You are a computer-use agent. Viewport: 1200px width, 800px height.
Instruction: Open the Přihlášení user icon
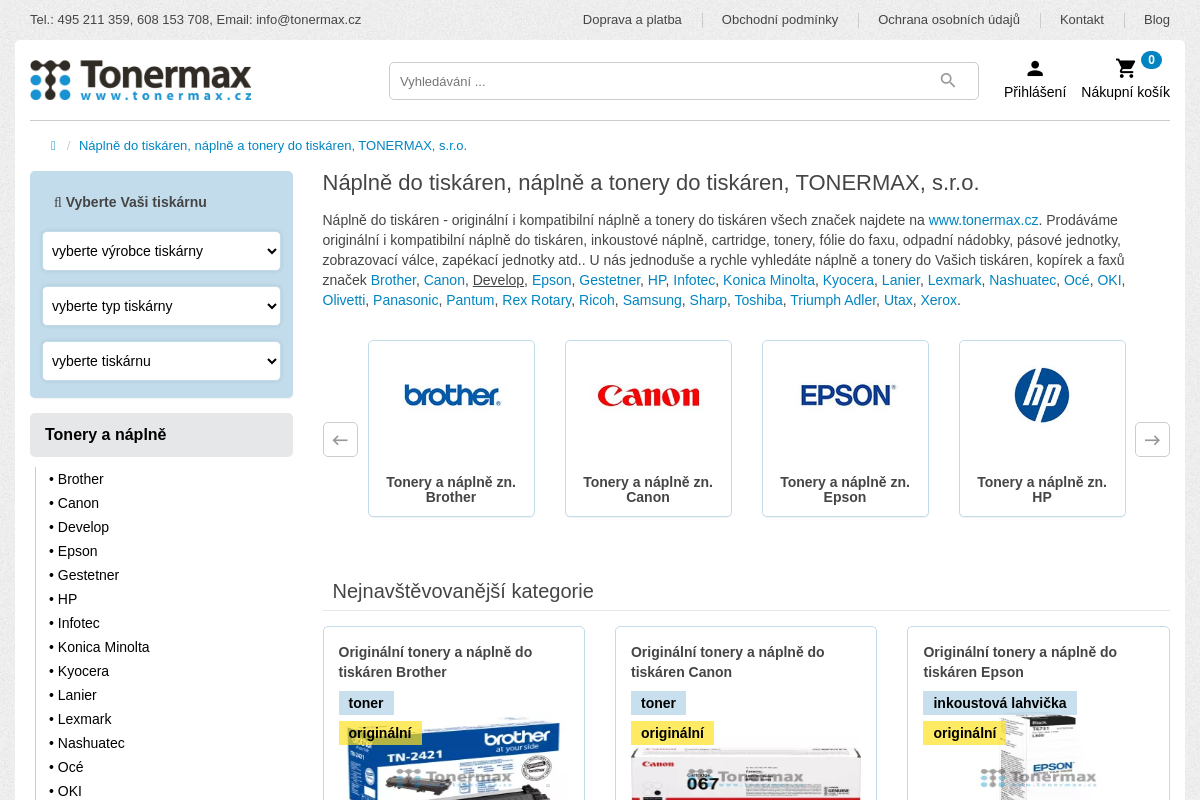point(1035,68)
